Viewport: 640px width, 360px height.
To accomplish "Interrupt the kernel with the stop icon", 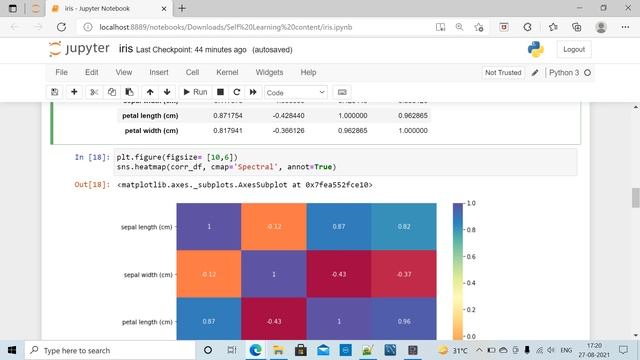I will point(220,92).
